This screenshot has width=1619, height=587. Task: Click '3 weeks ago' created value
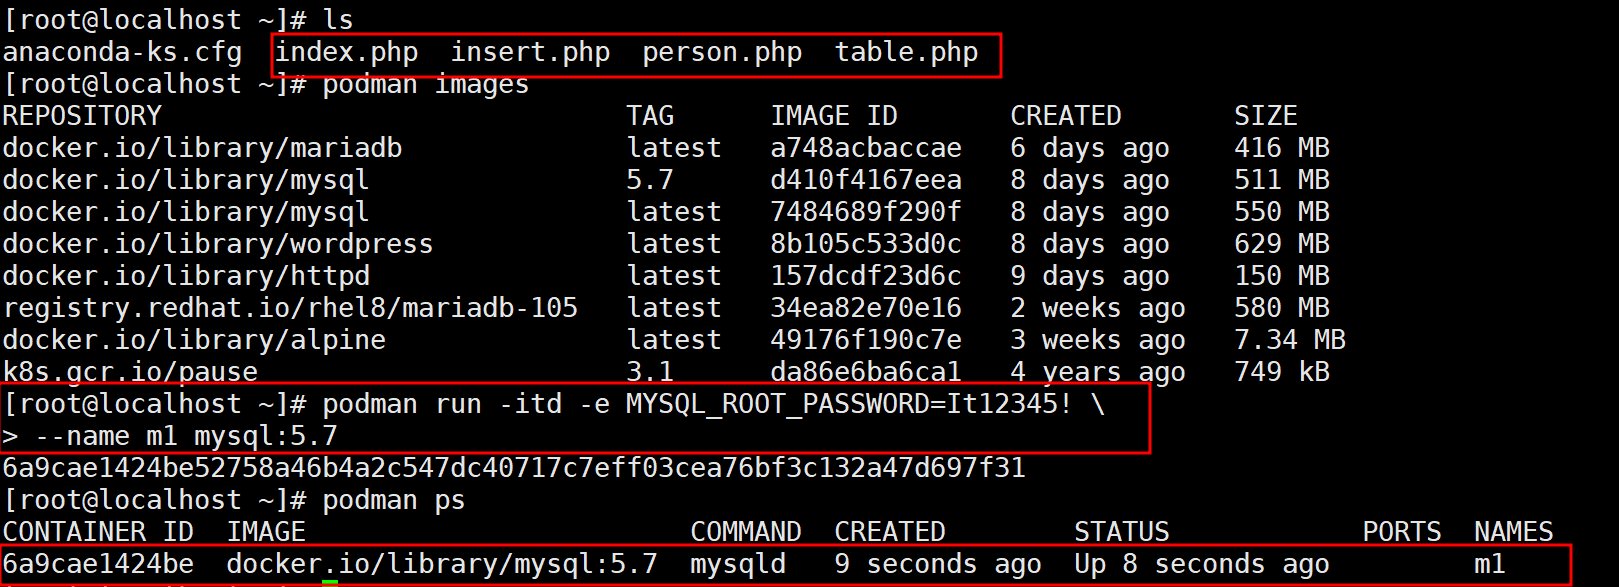pyautogui.click(x=1098, y=340)
